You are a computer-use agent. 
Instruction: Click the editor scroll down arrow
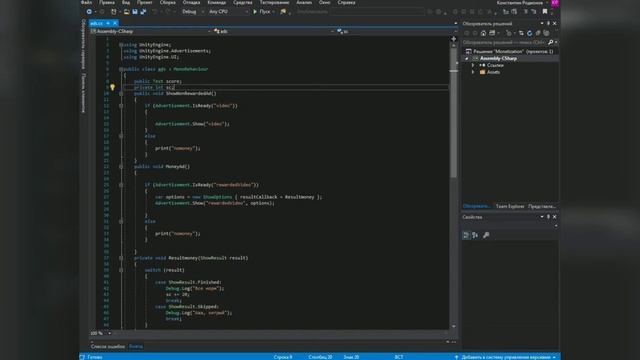coord(453,326)
